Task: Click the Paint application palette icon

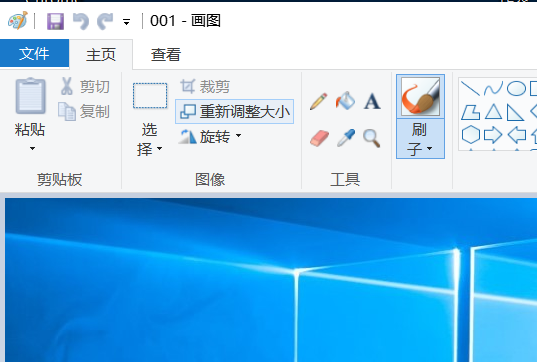Action: click(x=18, y=21)
